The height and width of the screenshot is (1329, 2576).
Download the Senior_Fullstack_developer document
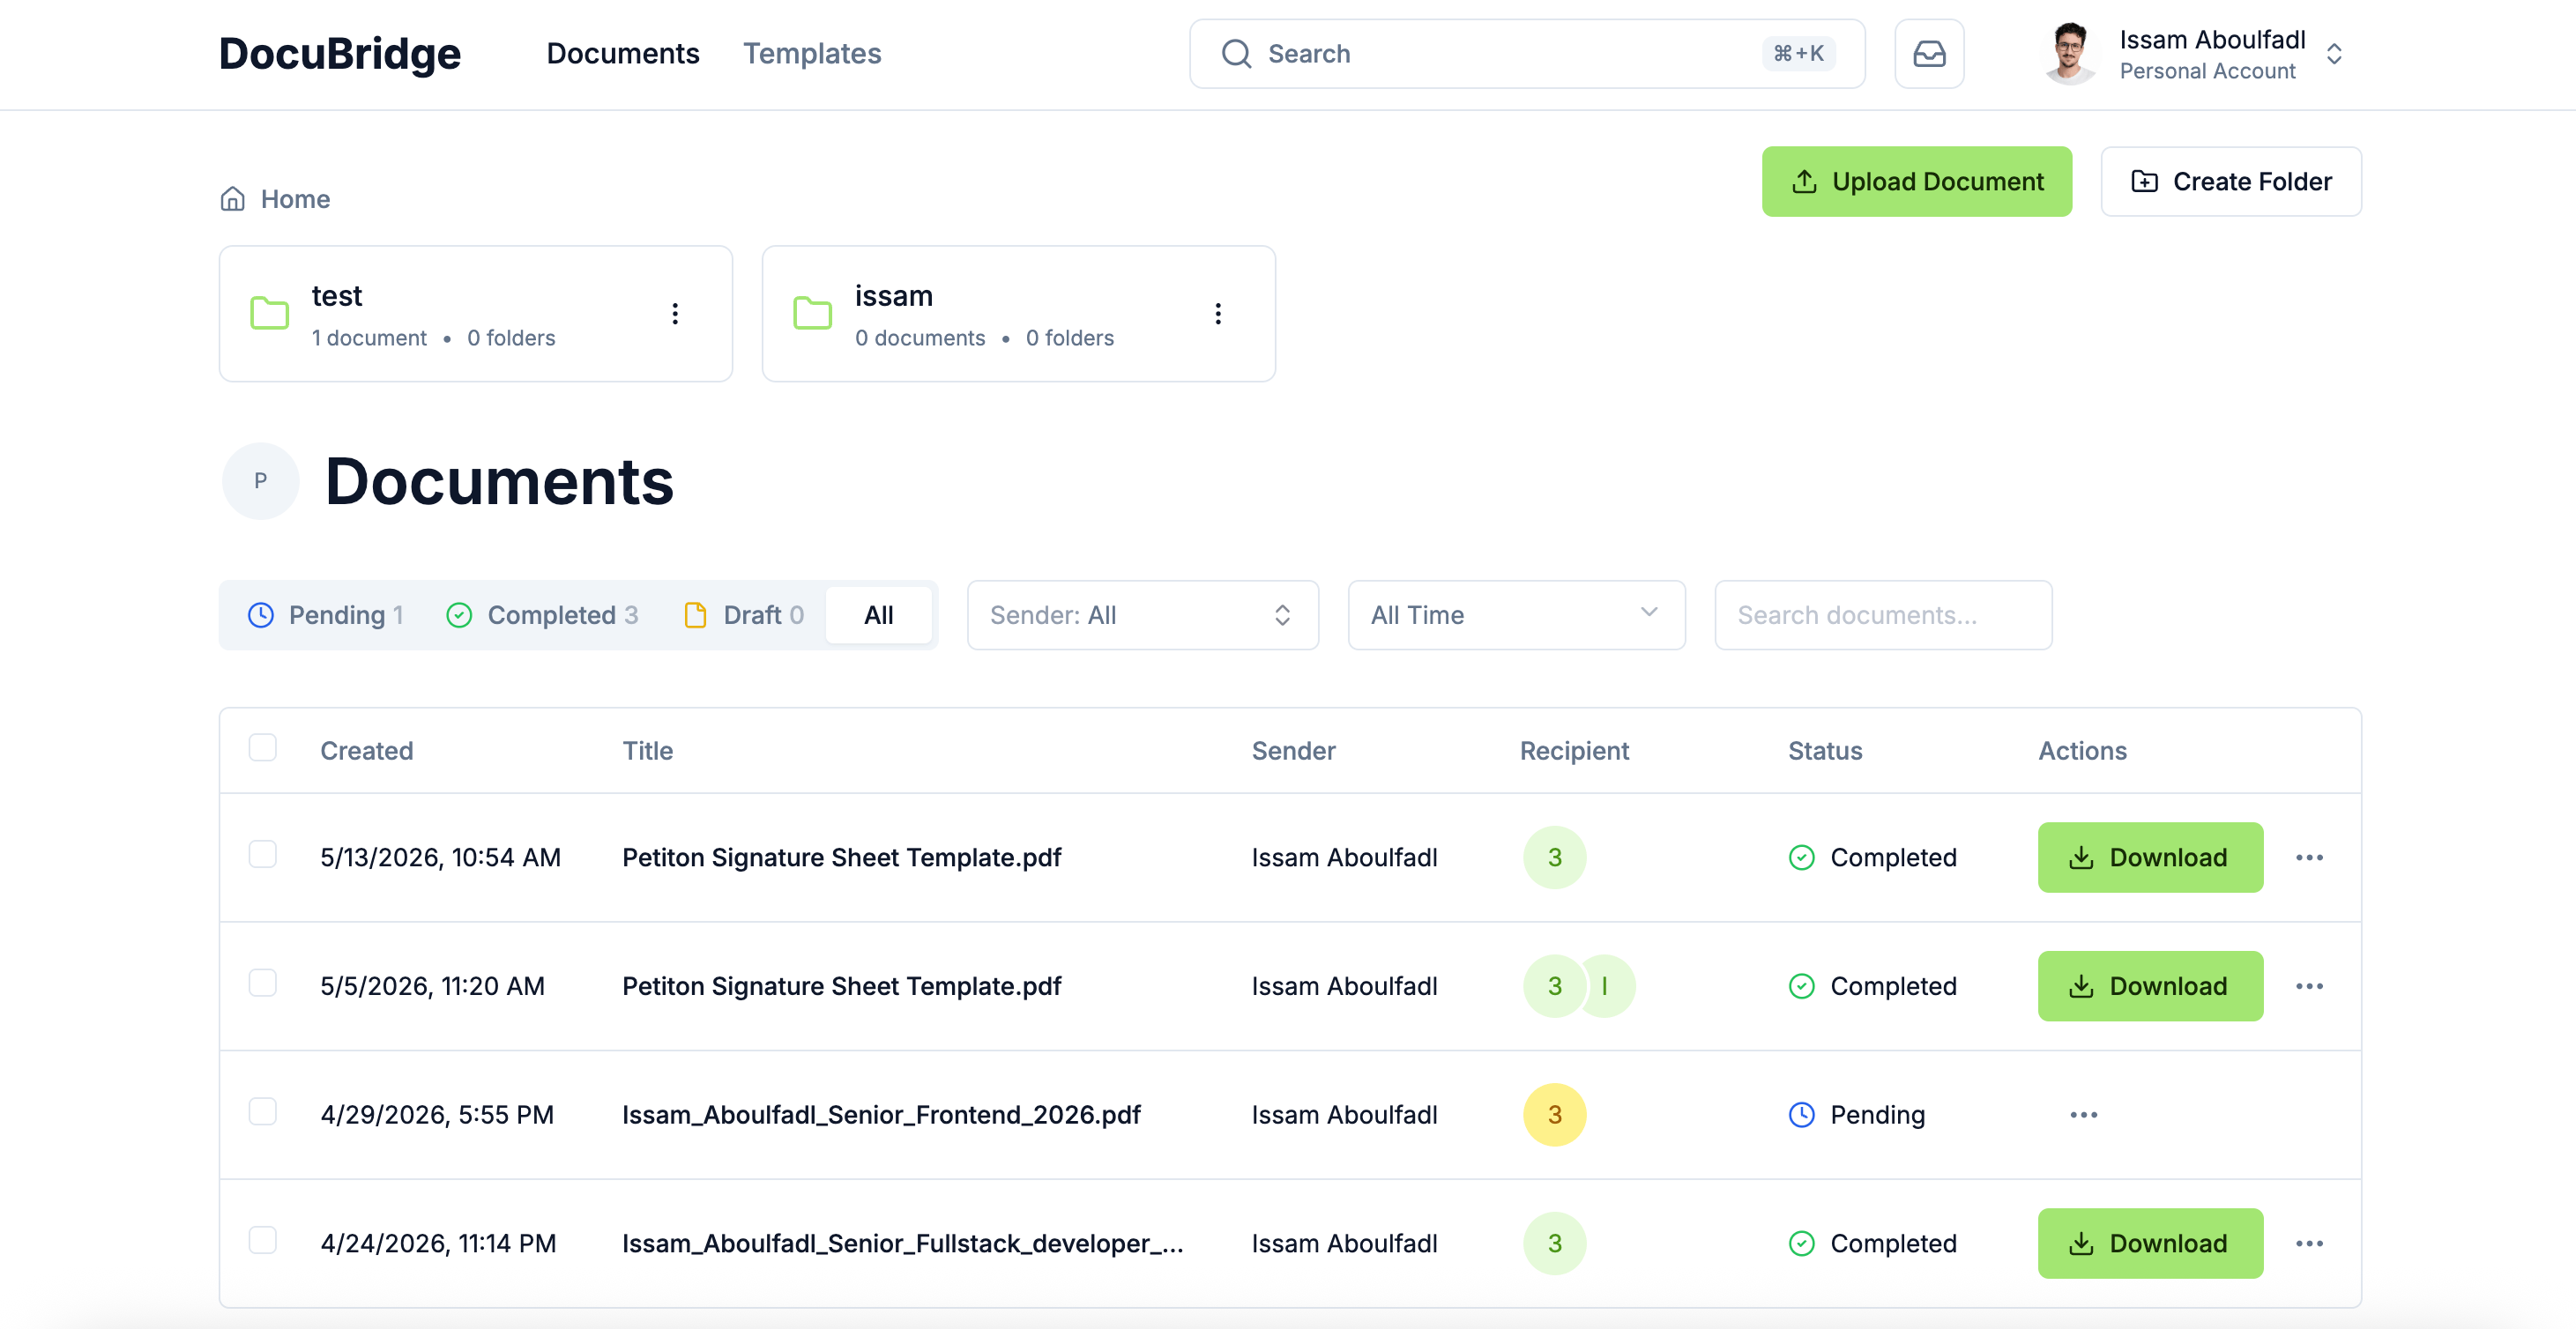pyautogui.click(x=2150, y=1243)
